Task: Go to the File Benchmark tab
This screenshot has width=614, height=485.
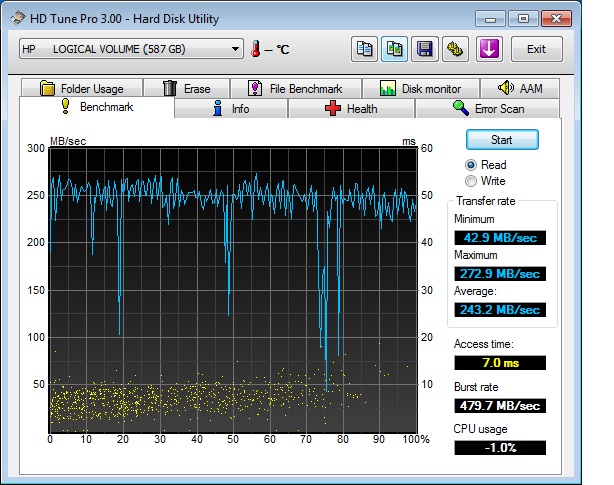Action: [295, 88]
